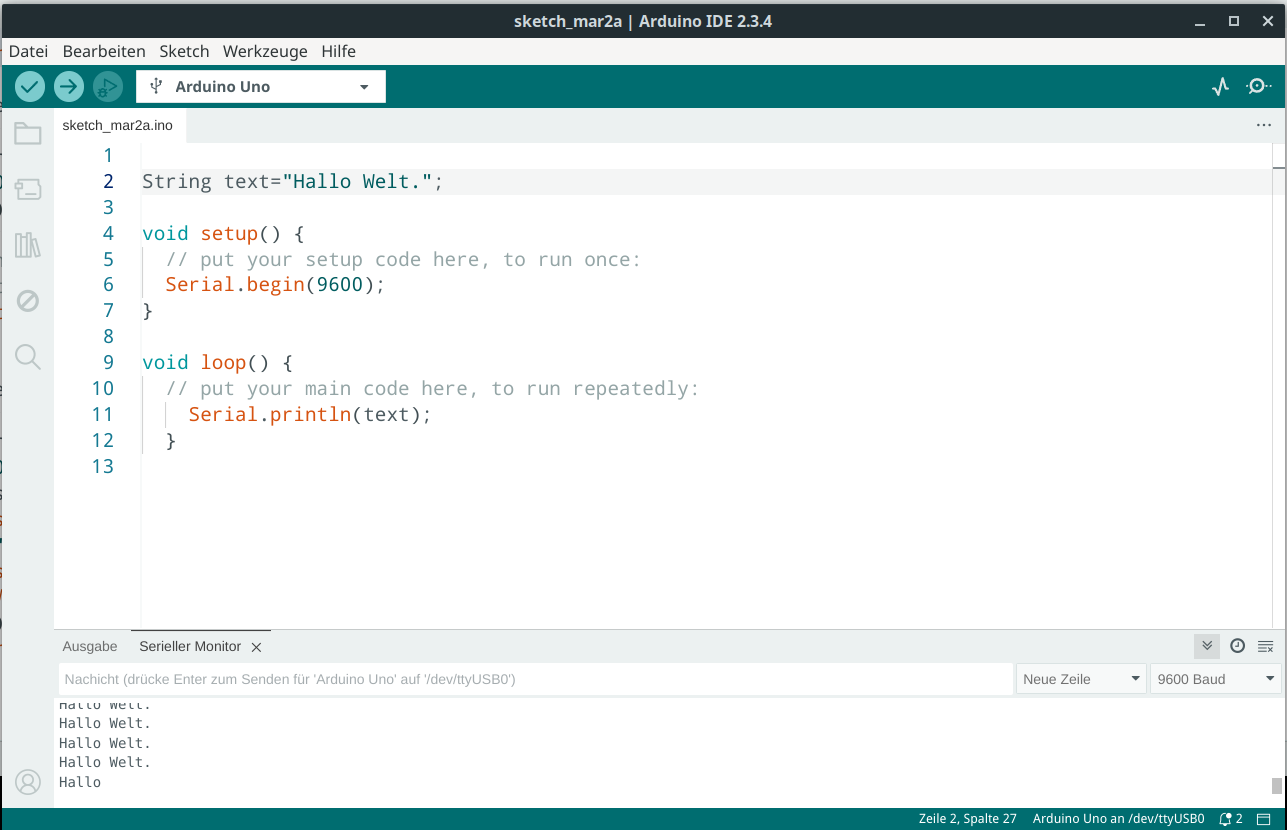Close the Serieller Monitor tab
This screenshot has height=830, width=1287.
pos(256,647)
